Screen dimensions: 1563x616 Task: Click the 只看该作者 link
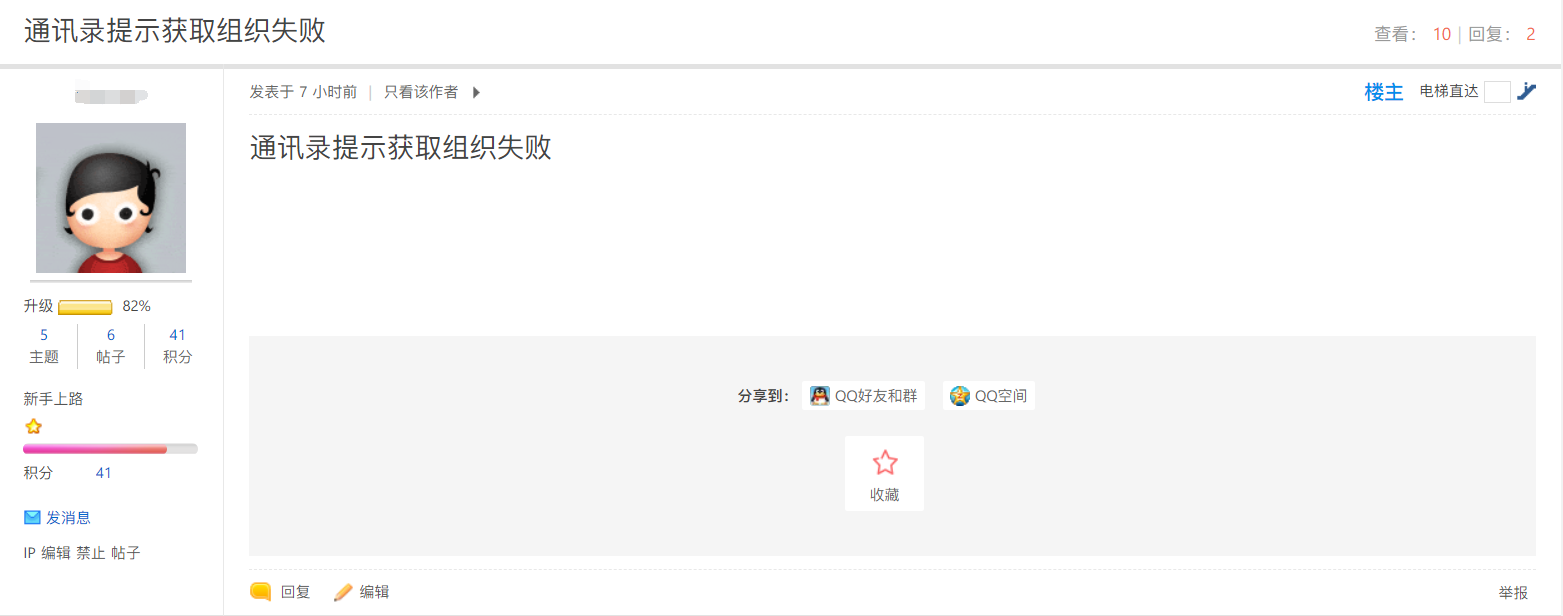pyautogui.click(x=421, y=92)
